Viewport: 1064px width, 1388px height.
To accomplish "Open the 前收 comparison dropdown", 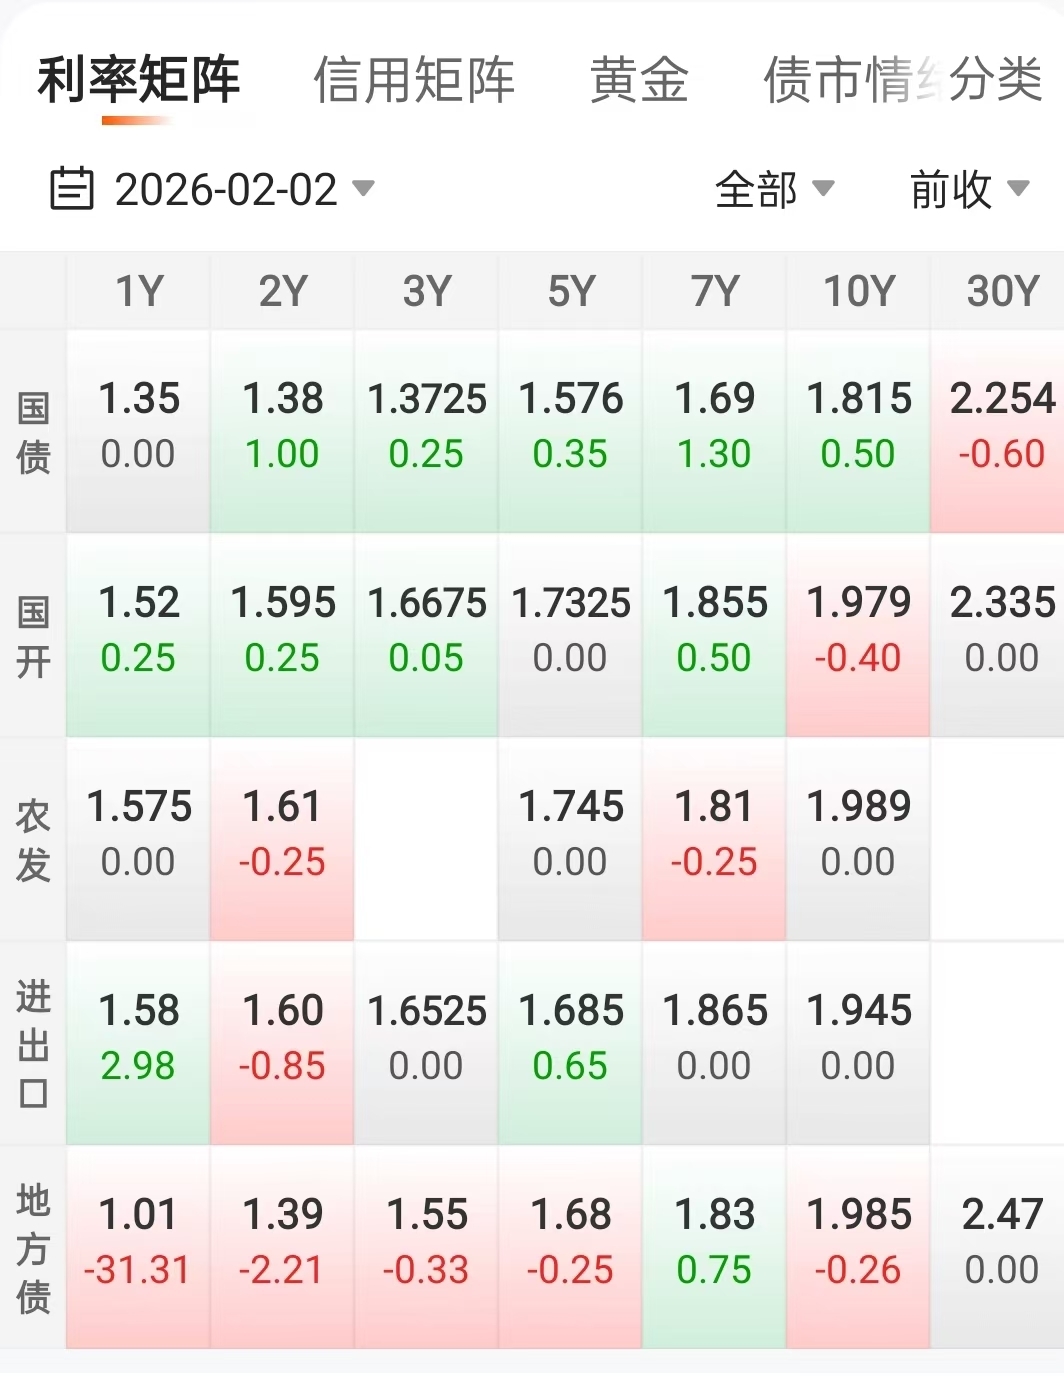I will pyautogui.click(x=968, y=189).
